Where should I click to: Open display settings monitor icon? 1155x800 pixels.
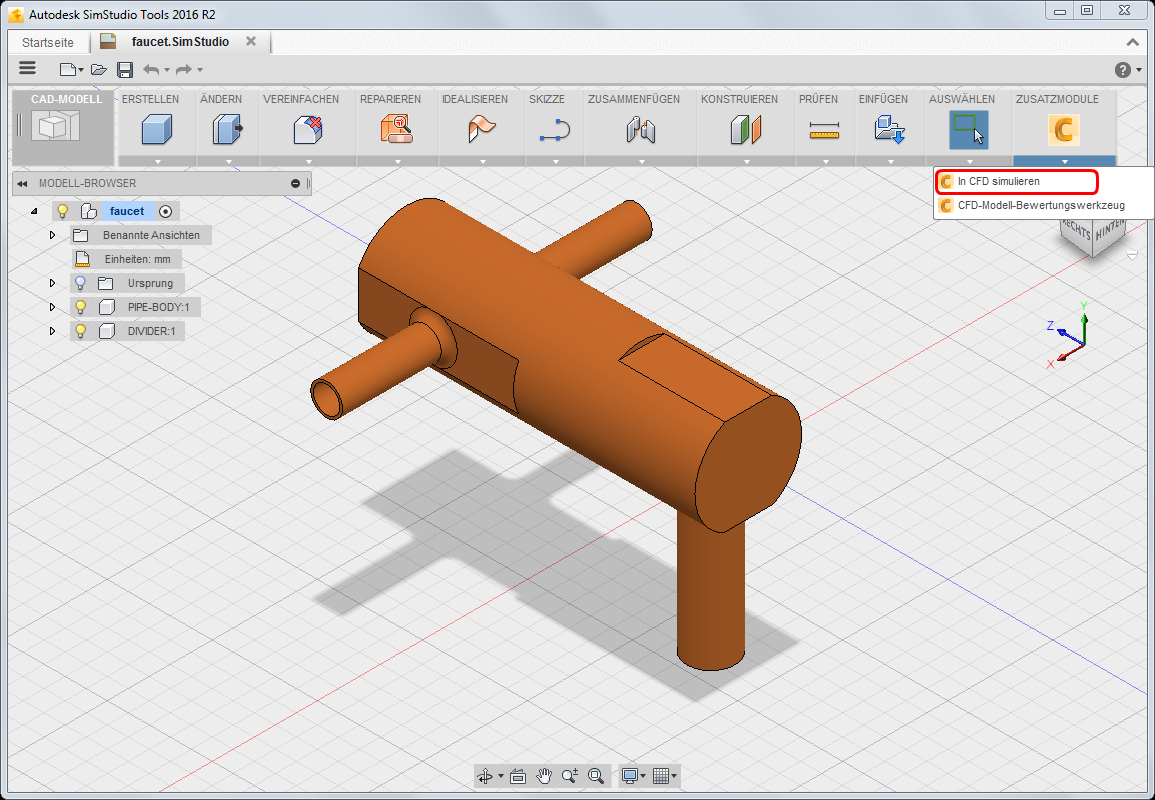click(x=630, y=776)
